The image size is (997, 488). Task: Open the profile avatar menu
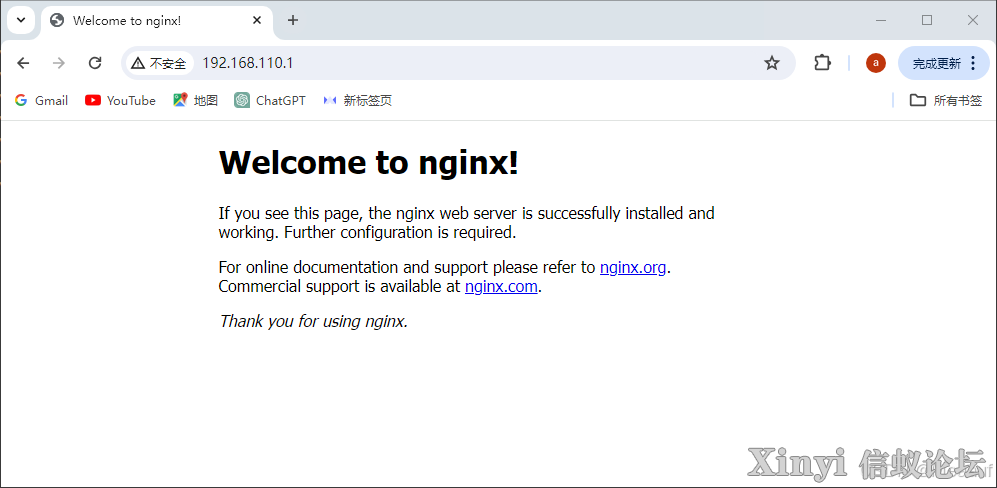(876, 63)
